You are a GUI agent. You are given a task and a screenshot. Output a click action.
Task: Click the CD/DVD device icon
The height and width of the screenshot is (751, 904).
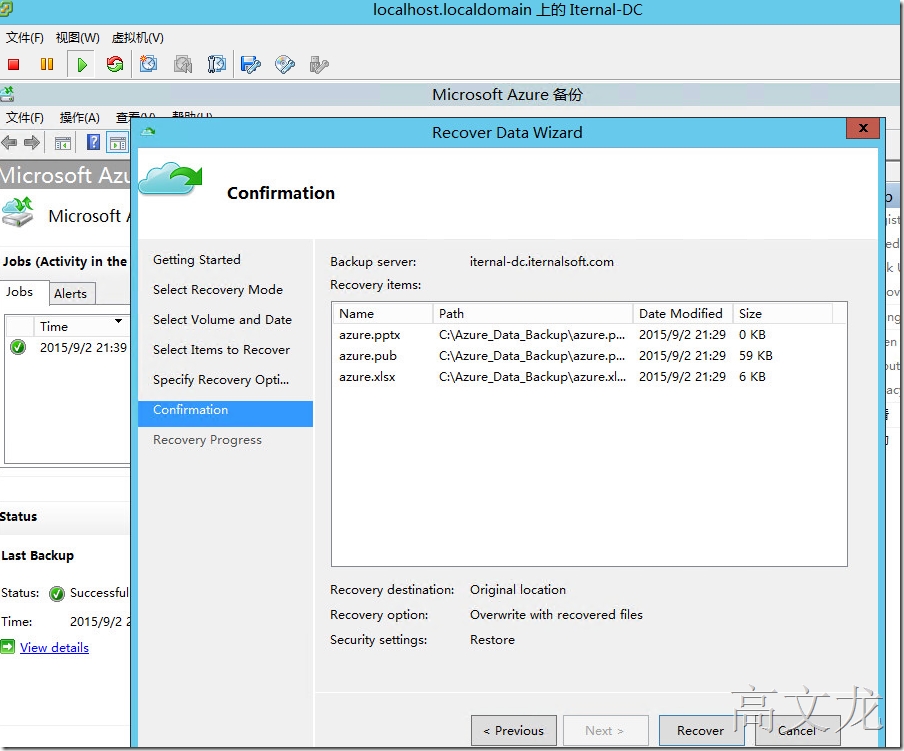pos(285,64)
